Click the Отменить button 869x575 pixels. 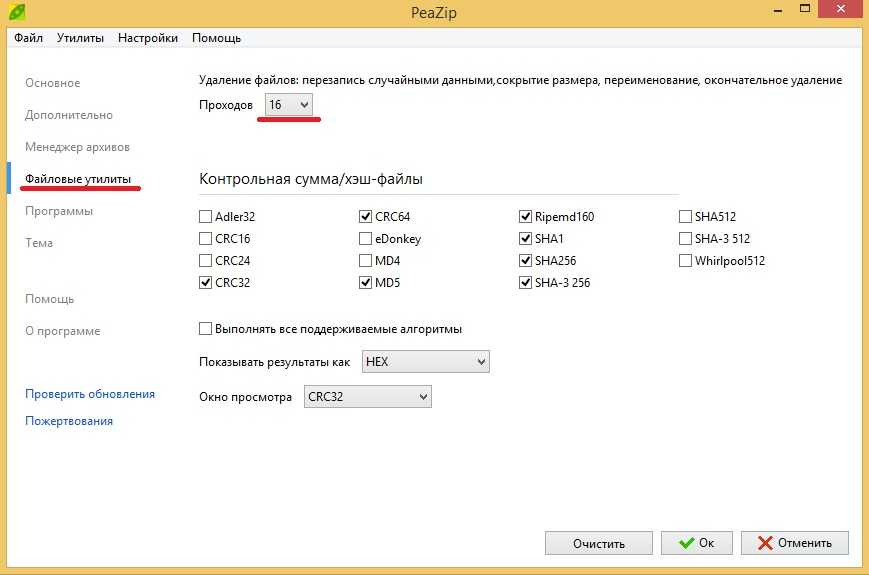pyautogui.click(x=795, y=543)
